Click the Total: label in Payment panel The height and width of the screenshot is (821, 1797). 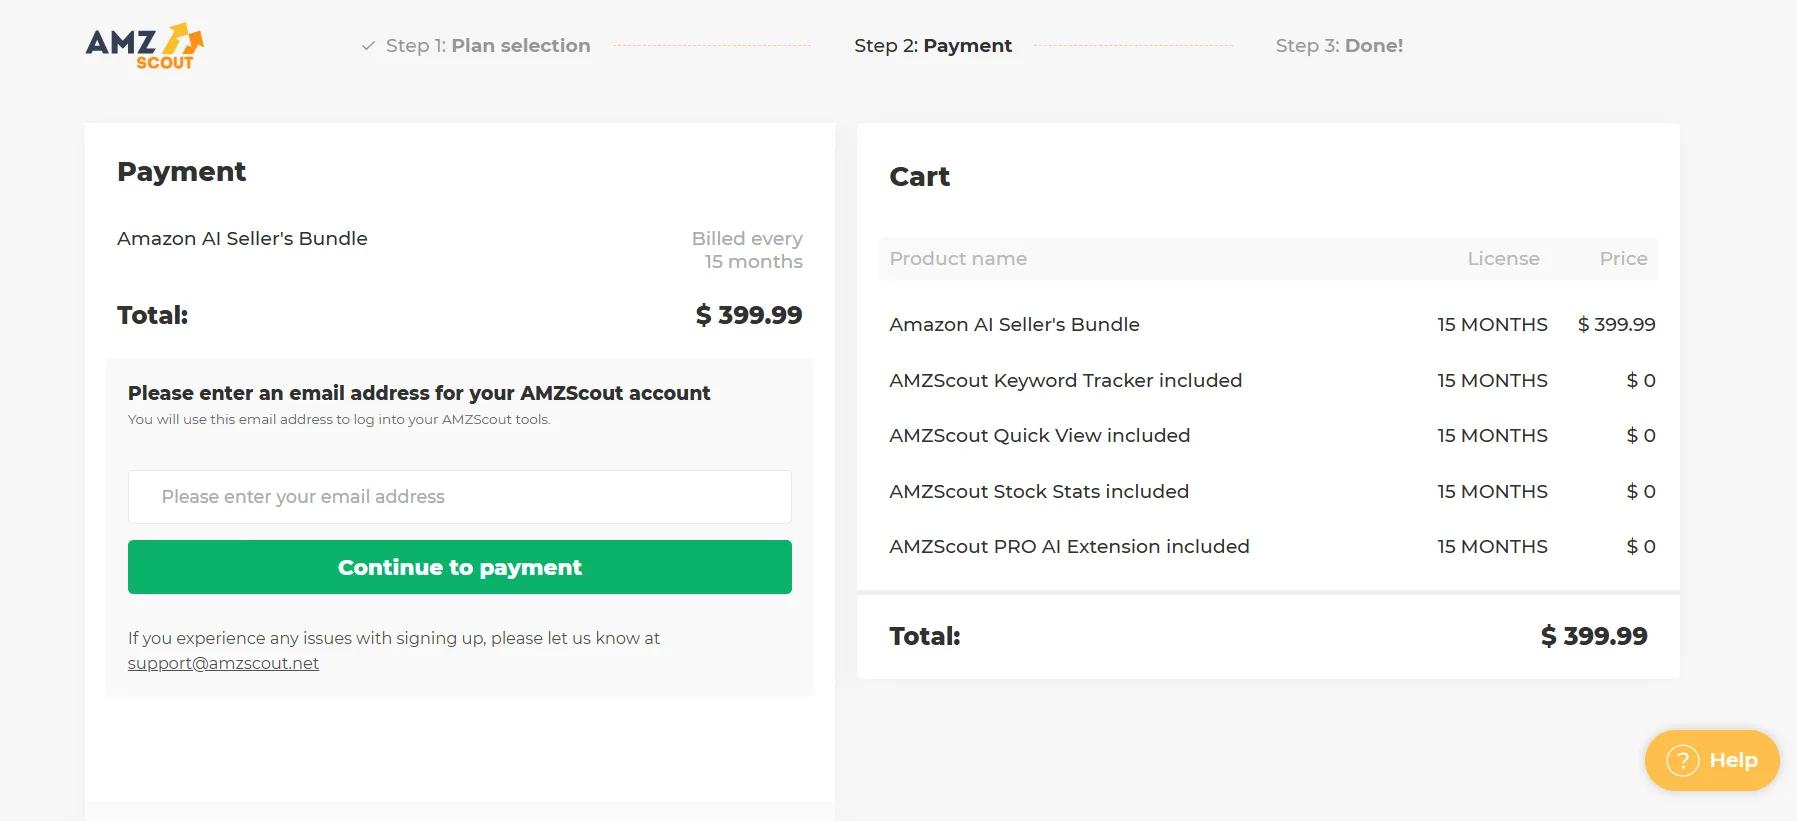click(x=152, y=315)
